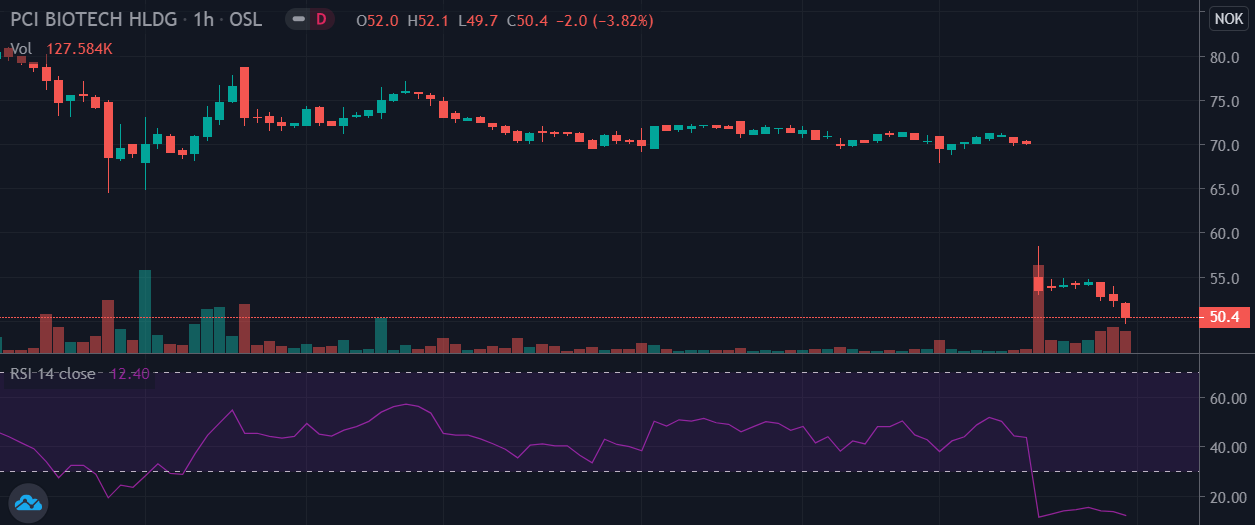Screen dimensions: 1255x525
Task: Click the delayed data 'D' badge
Action: point(321,19)
